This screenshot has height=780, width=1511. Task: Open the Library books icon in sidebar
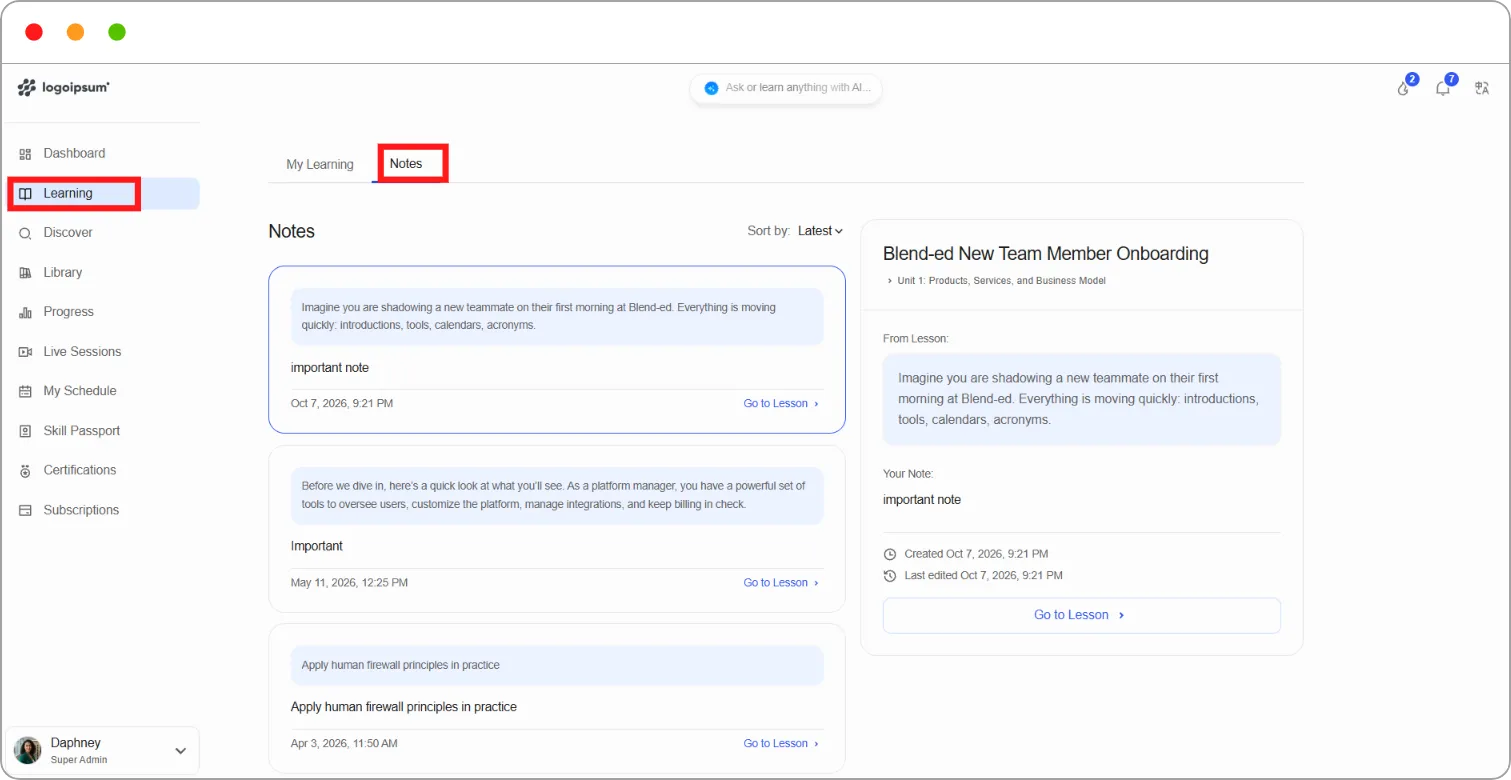(26, 273)
